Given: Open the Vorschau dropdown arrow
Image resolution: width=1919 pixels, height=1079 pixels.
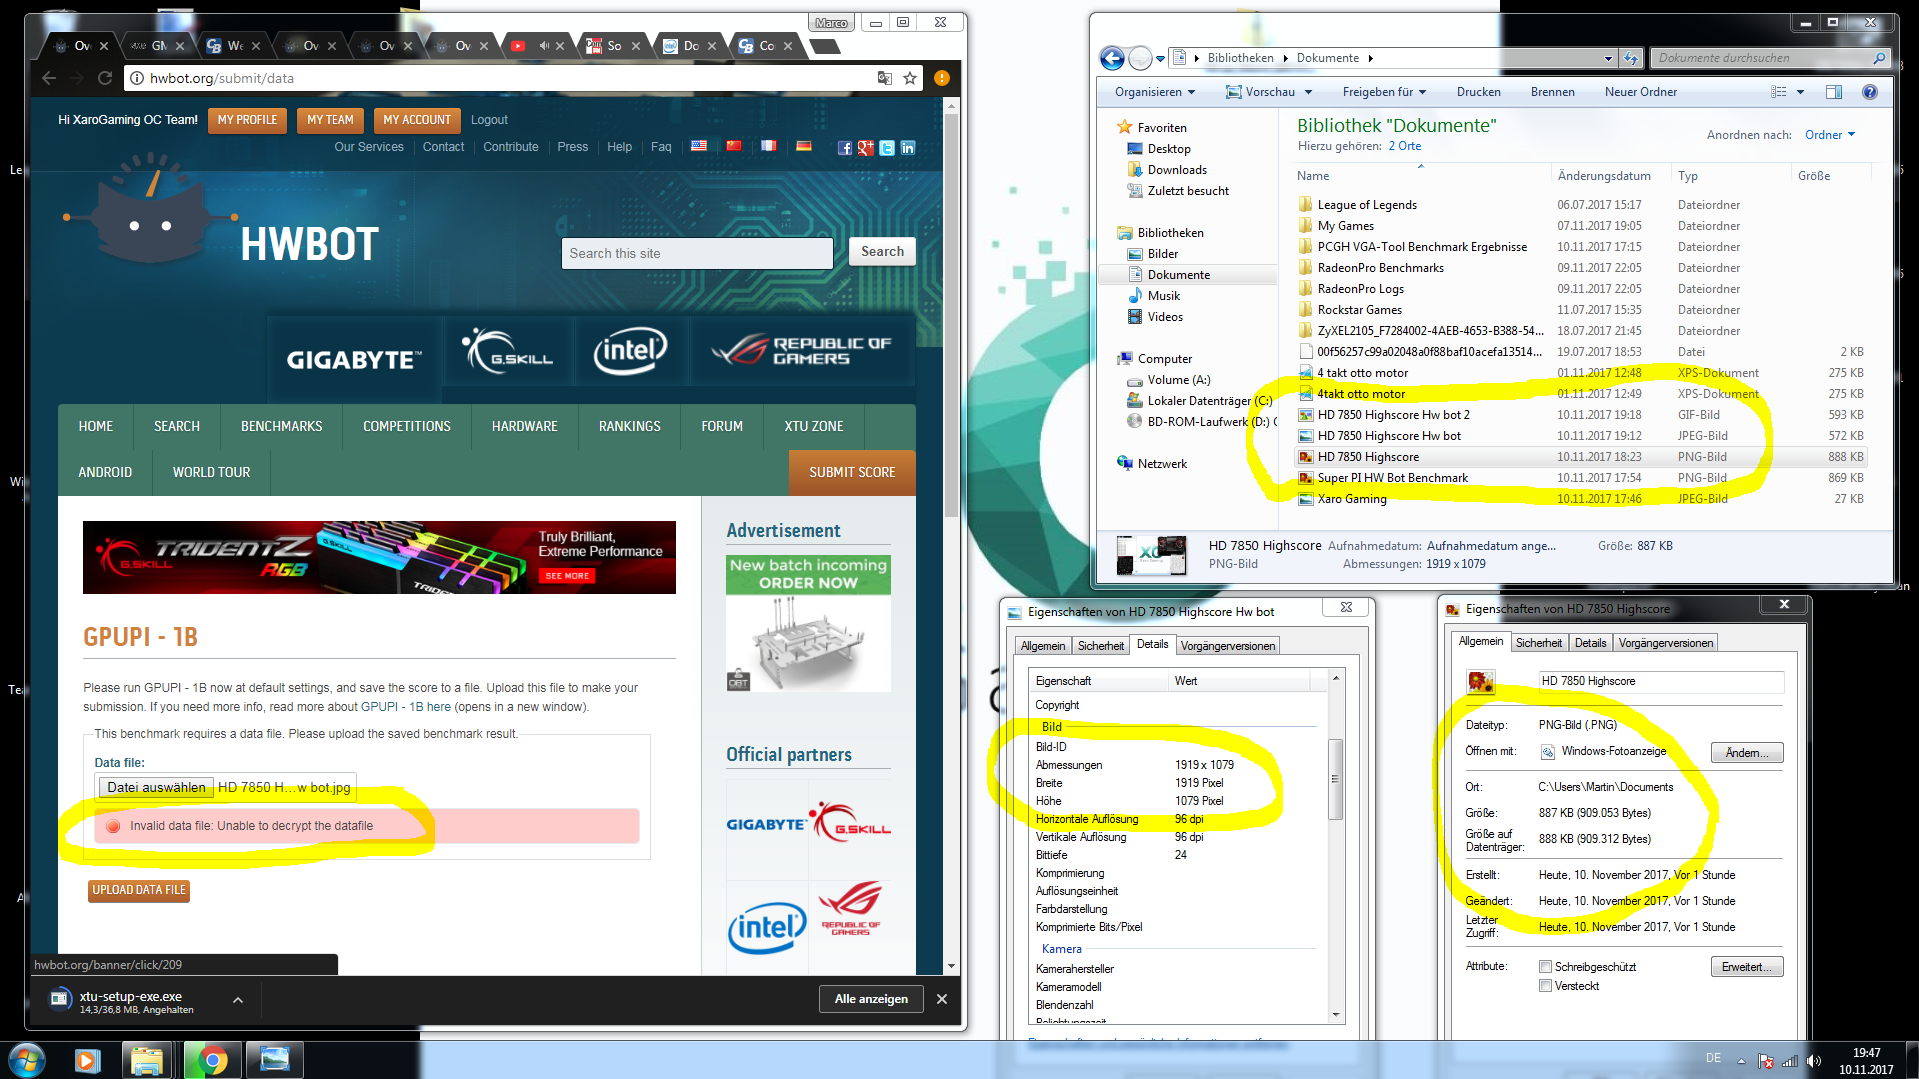Looking at the screenshot, I should [x=1308, y=92].
